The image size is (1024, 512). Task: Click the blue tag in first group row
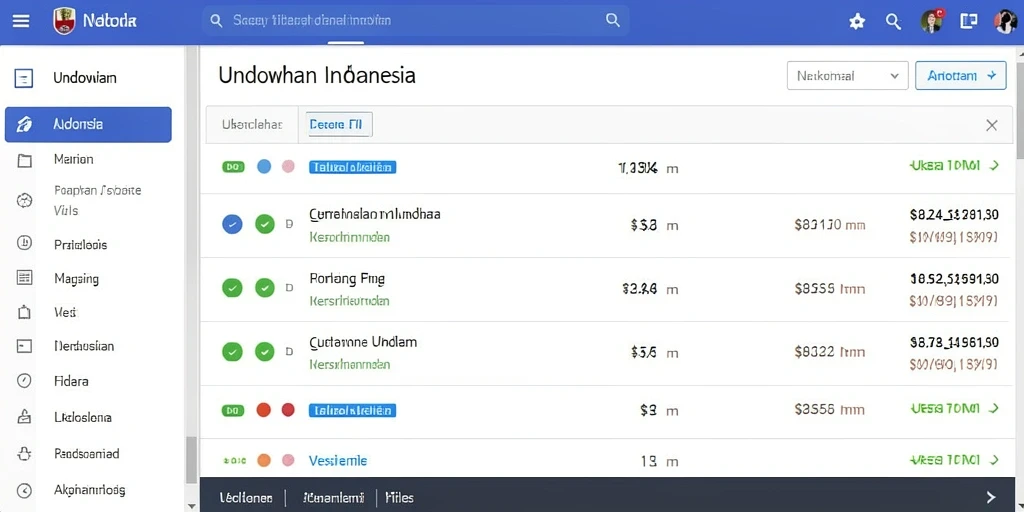(353, 167)
